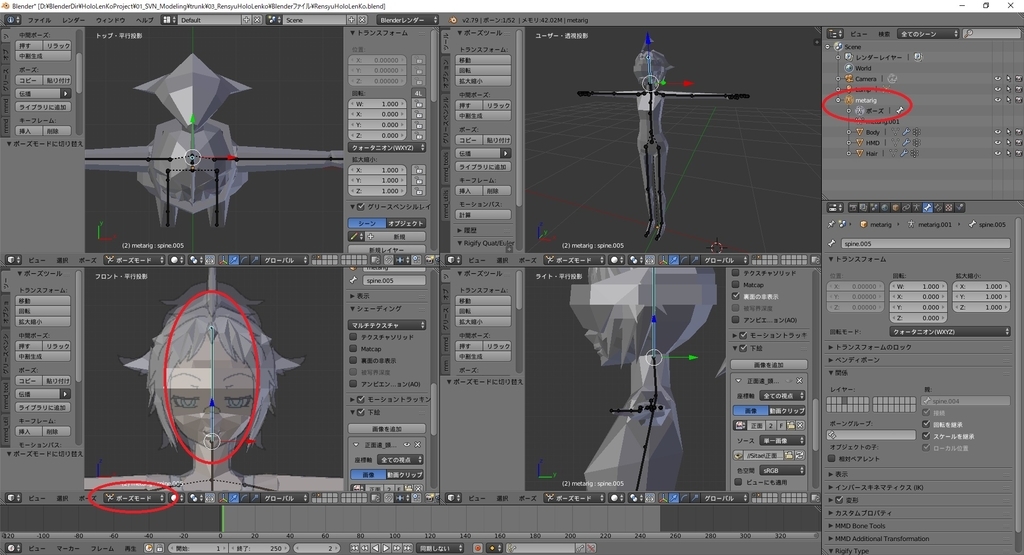
Task: Click the 開始 1 start frame field
Action: pyautogui.click(x=199, y=548)
